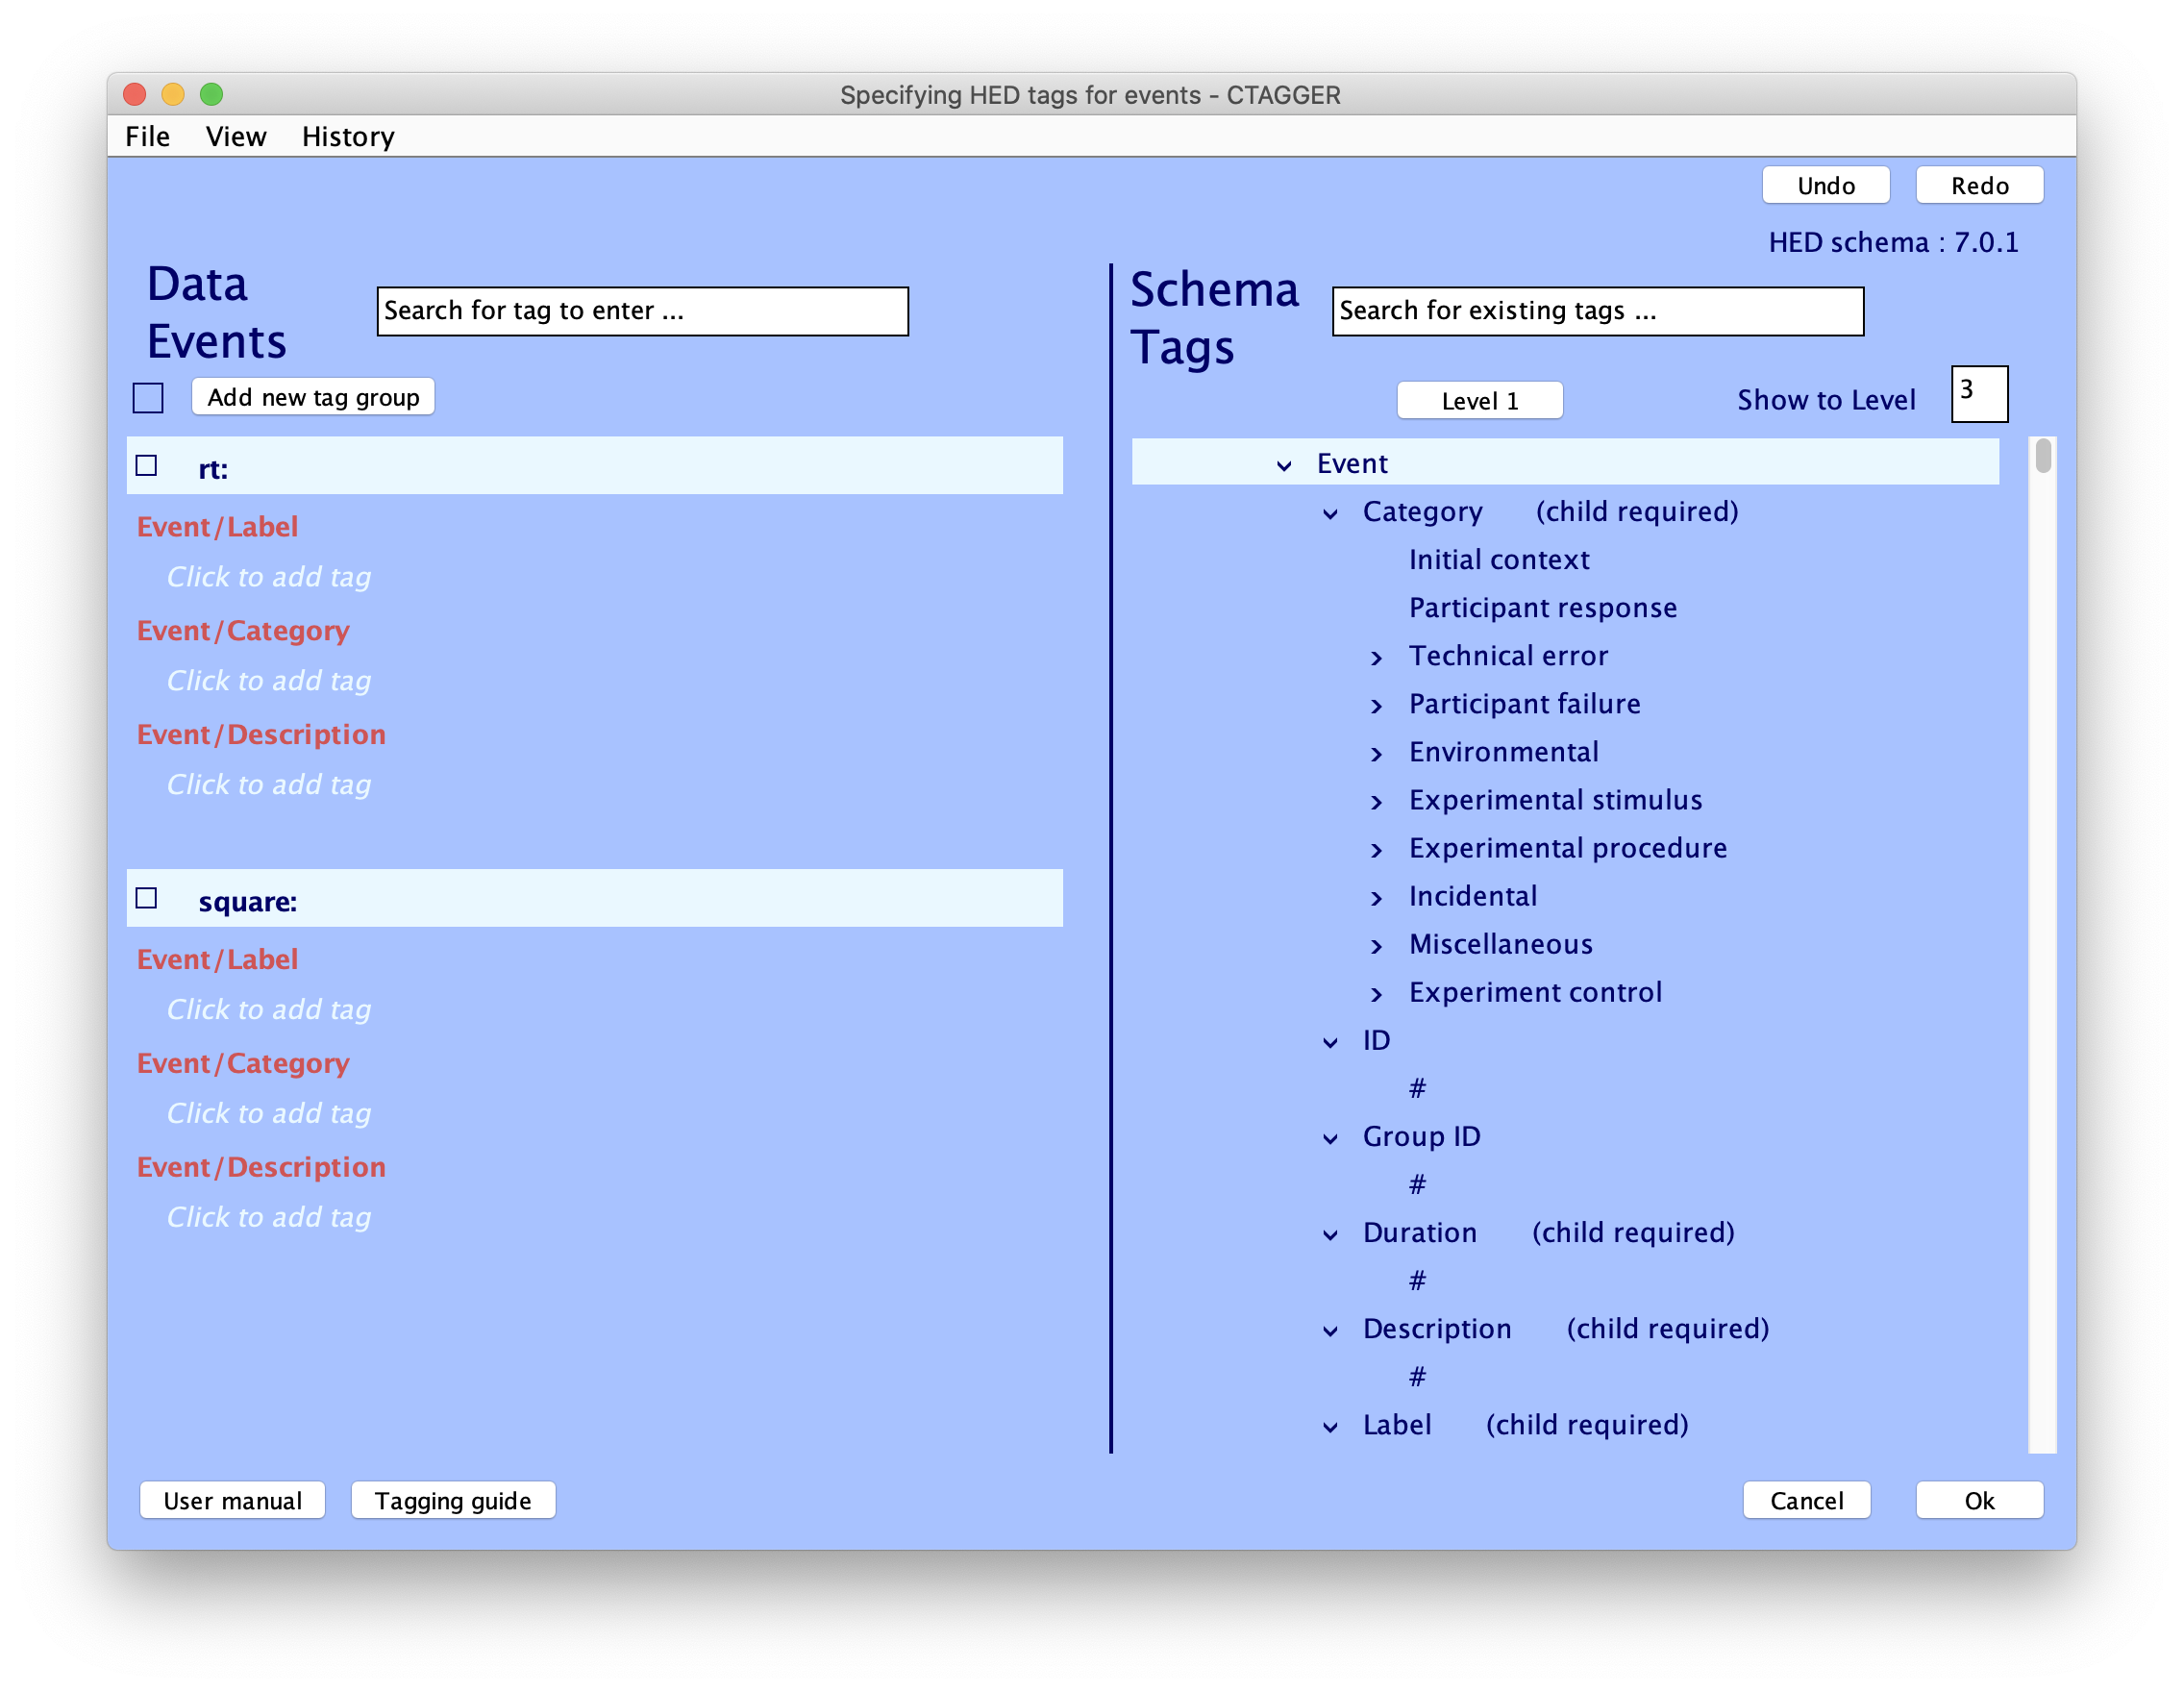2184x1692 pixels.
Task: Expand the Experiment control node
Action: (x=1376, y=994)
